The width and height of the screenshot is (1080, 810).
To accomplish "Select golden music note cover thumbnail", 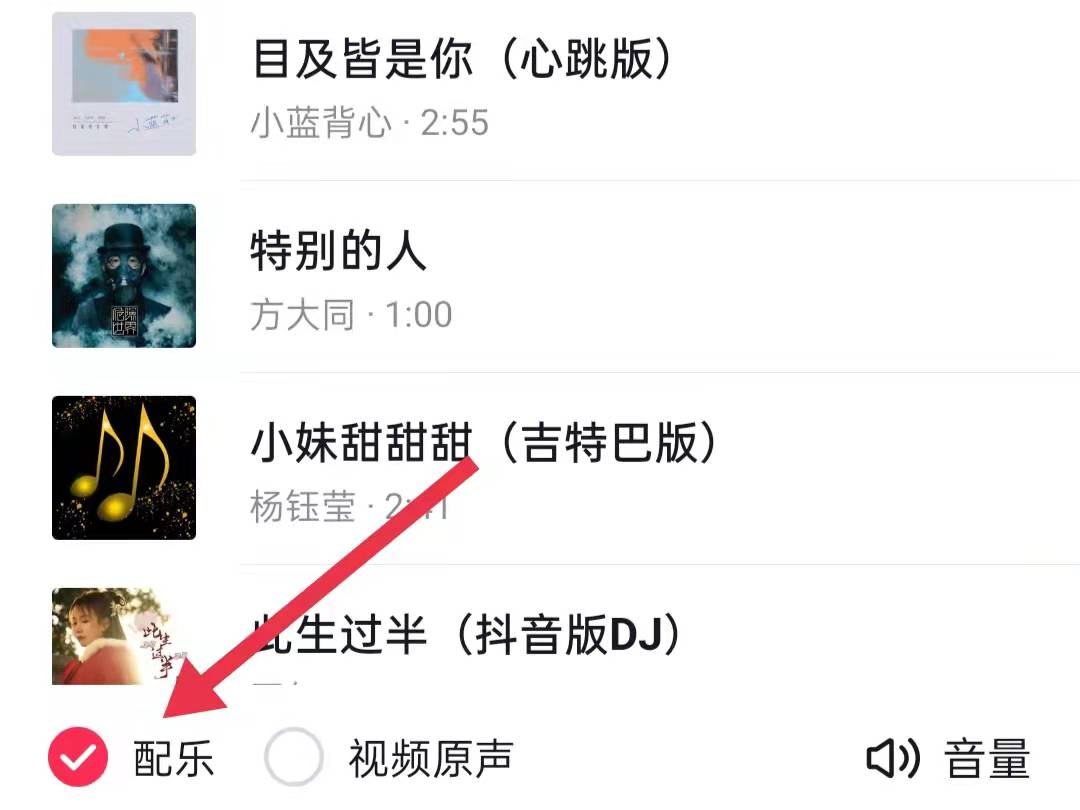I will 124,468.
